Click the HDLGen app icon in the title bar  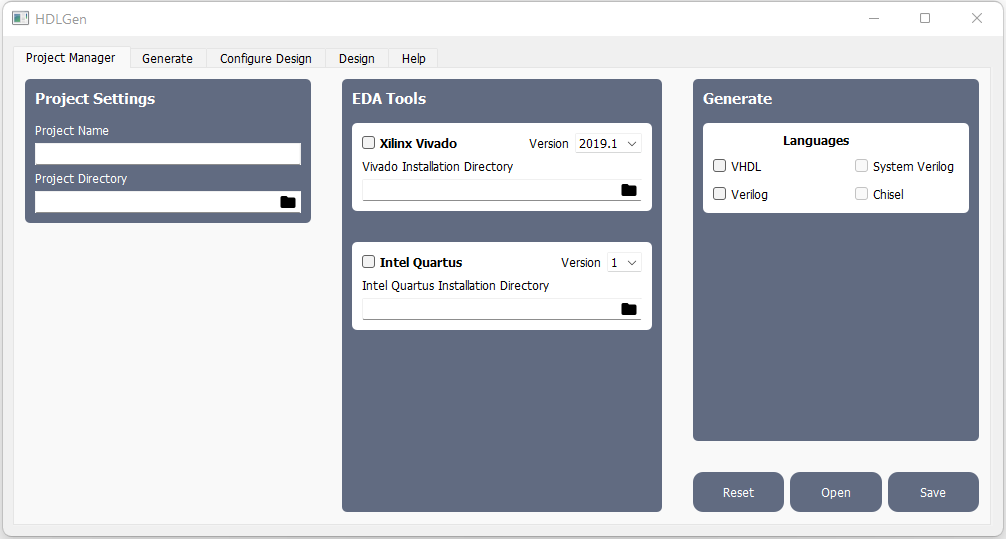click(x=21, y=19)
